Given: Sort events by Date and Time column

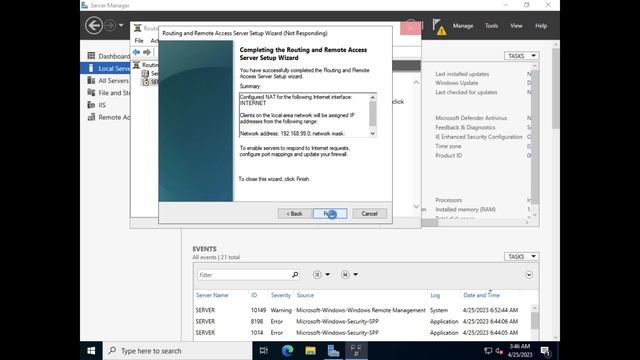Looking at the screenshot, I should point(481,295).
